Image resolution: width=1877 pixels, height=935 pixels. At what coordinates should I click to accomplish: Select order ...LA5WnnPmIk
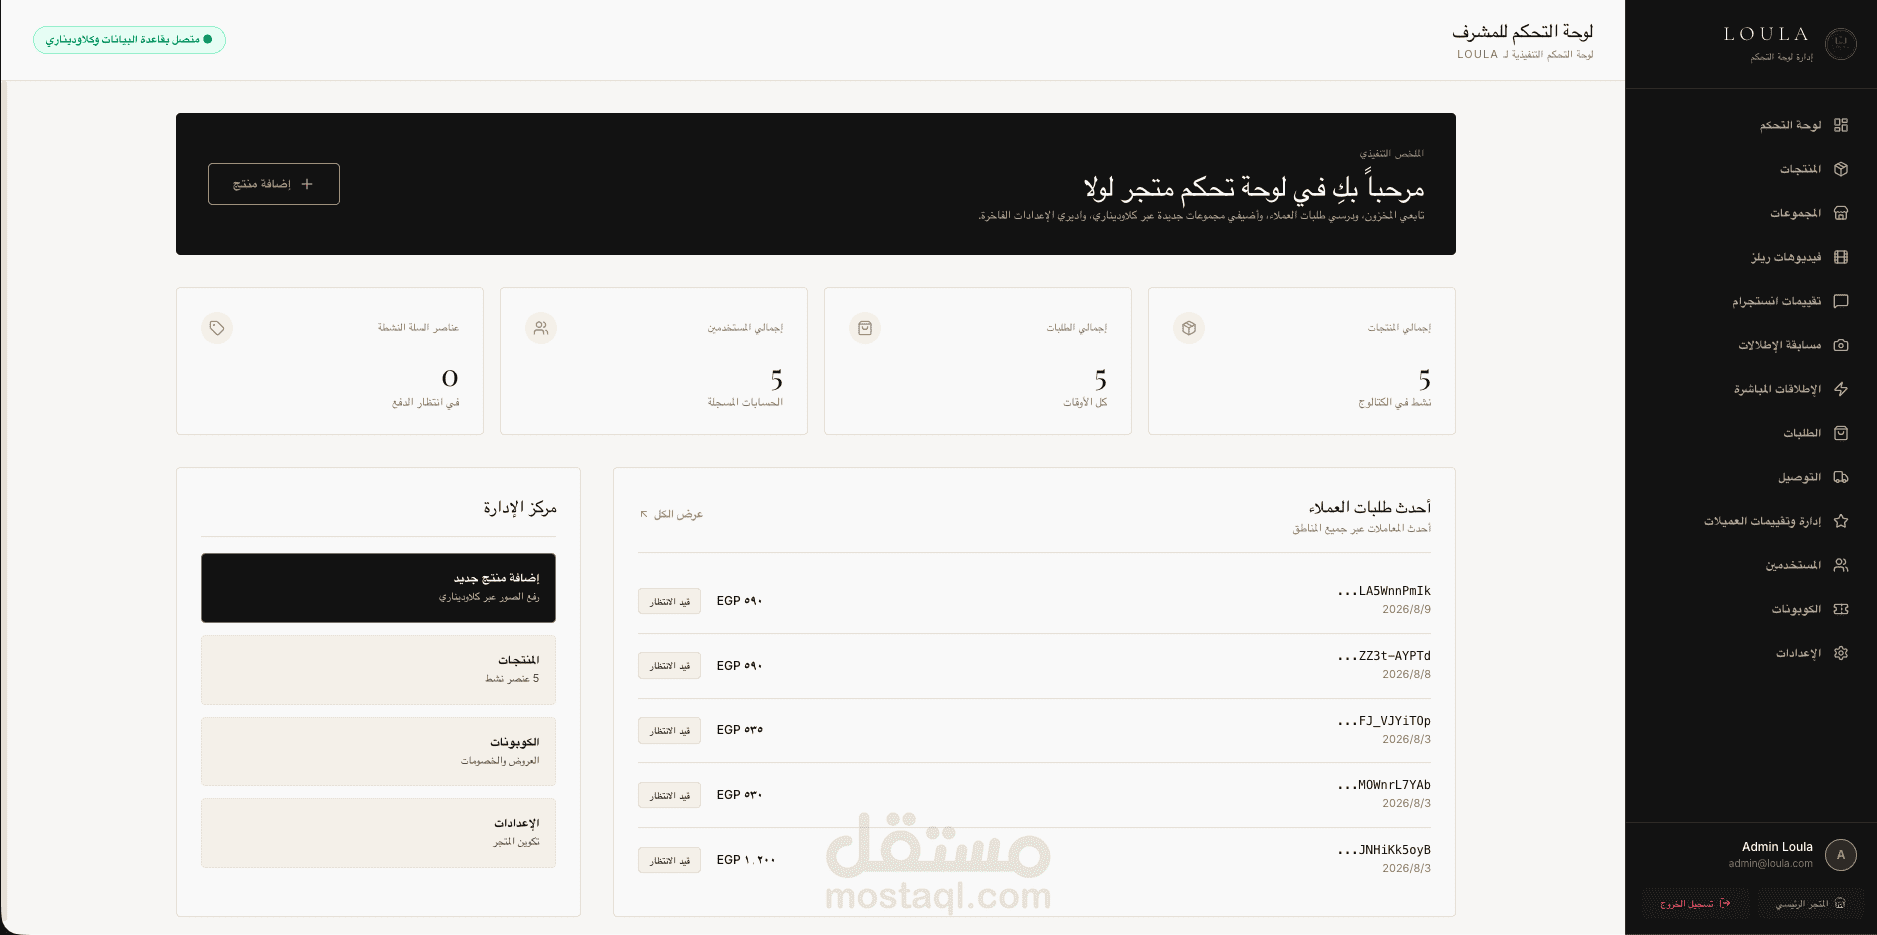click(1034, 601)
